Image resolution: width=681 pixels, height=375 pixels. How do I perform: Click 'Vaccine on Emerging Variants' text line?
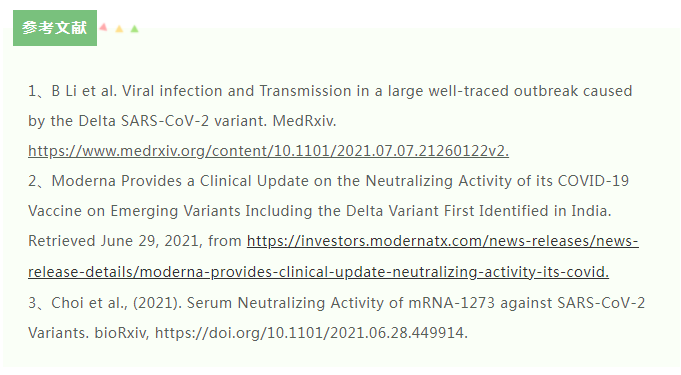tap(135, 211)
